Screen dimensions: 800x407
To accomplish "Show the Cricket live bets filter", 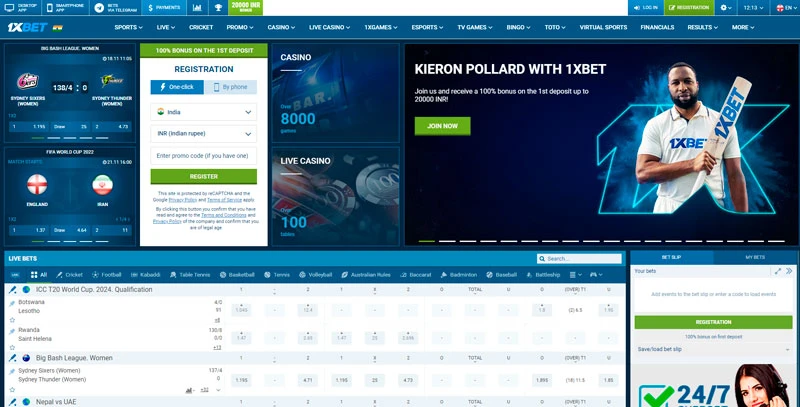I will [69, 274].
